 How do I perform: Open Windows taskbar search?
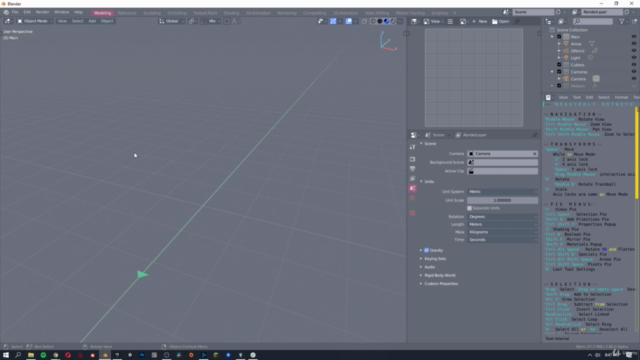pyautogui.click(x=18, y=355)
